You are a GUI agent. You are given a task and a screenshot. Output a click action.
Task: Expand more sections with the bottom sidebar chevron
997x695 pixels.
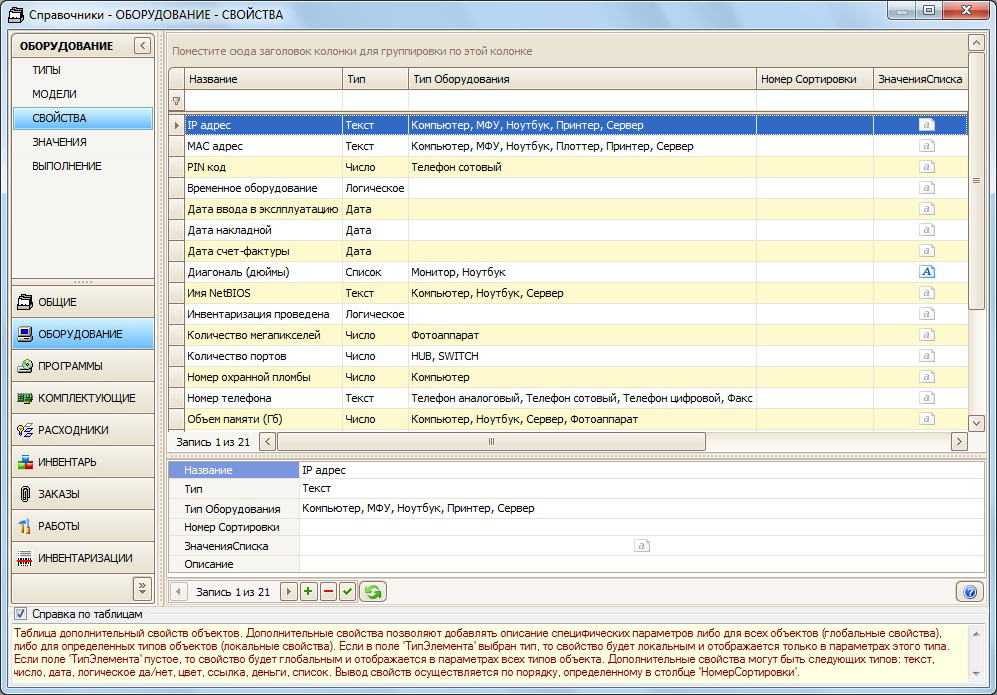pos(142,587)
